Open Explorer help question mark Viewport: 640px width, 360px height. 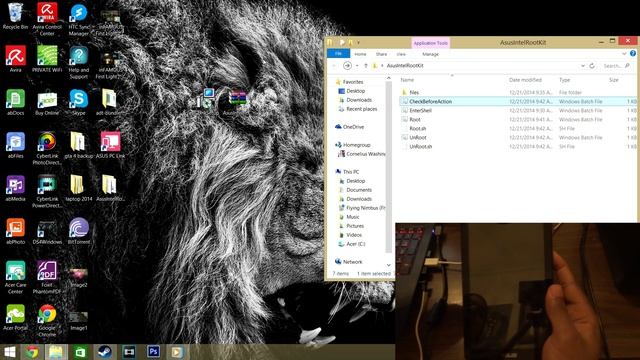(633, 53)
